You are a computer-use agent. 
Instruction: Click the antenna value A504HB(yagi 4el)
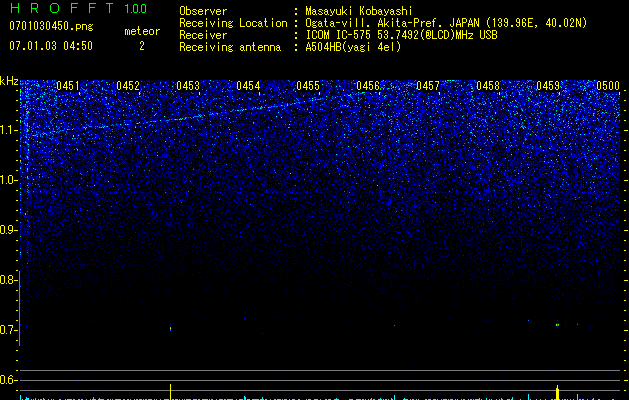point(353,47)
